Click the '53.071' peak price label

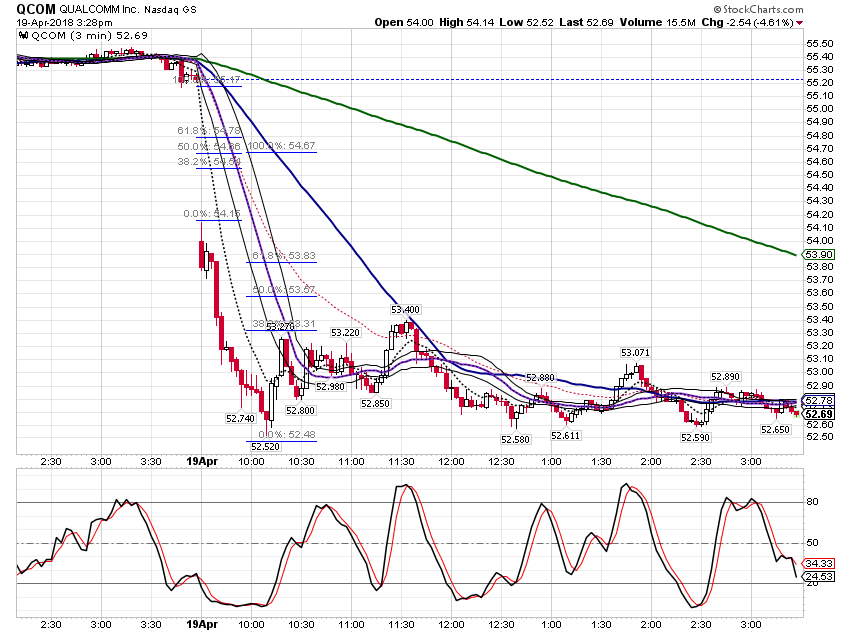click(x=635, y=352)
